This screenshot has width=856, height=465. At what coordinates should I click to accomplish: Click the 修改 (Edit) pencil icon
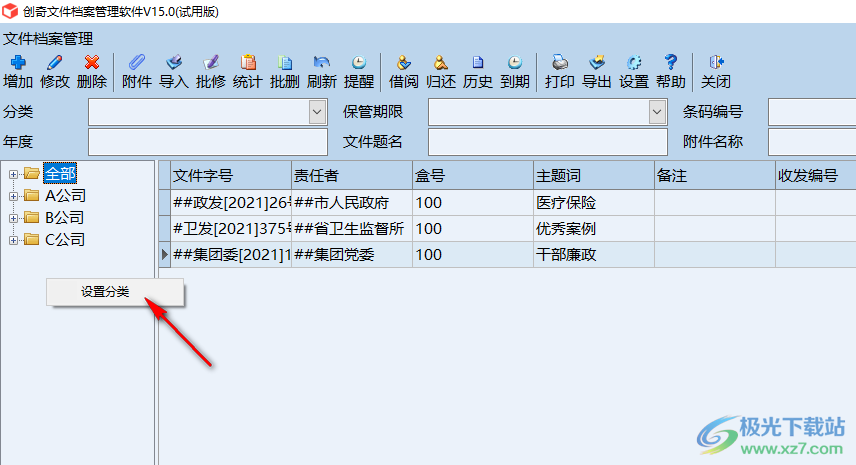click(x=55, y=63)
